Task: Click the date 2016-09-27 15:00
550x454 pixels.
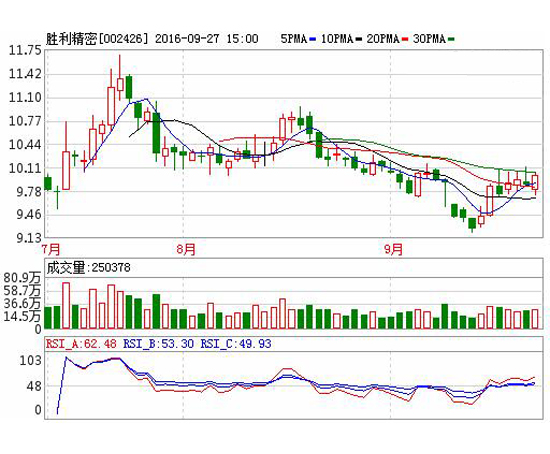Action: [207, 39]
